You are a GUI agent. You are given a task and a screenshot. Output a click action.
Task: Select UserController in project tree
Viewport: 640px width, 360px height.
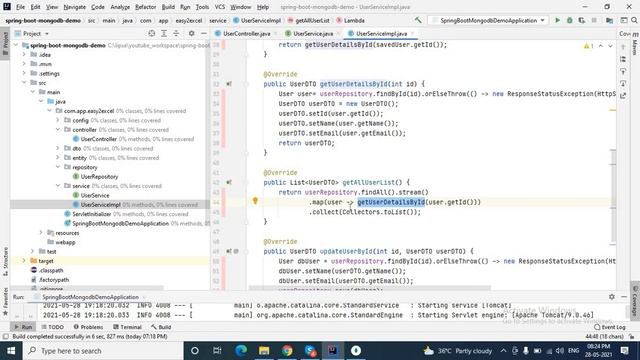pyautogui.click(x=99, y=139)
